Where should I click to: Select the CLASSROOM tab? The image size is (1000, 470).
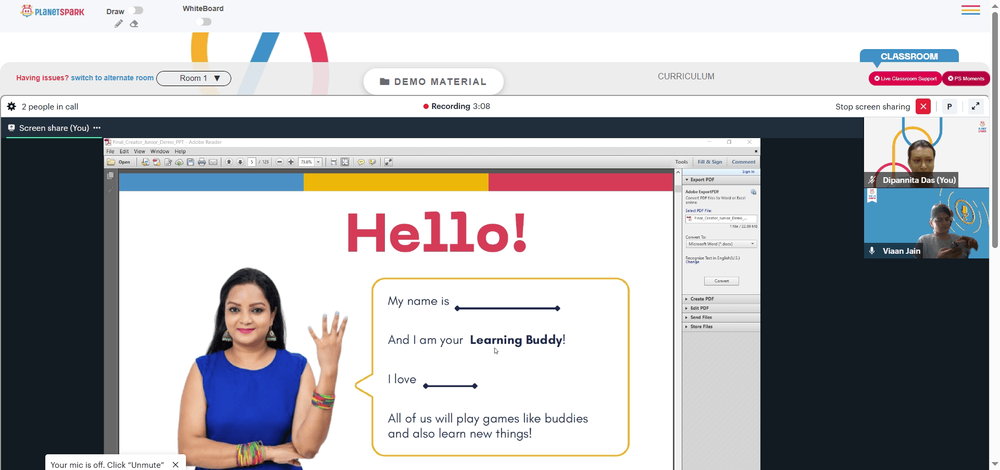pos(909,56)
